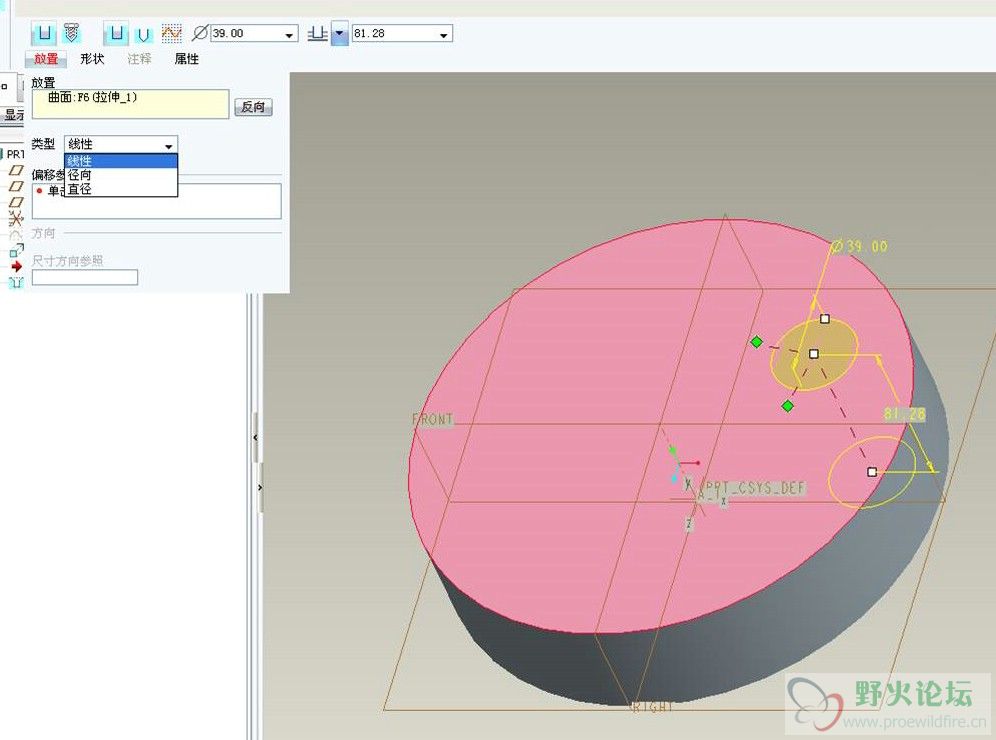Open the 属性 properties tab

[186, 59]
